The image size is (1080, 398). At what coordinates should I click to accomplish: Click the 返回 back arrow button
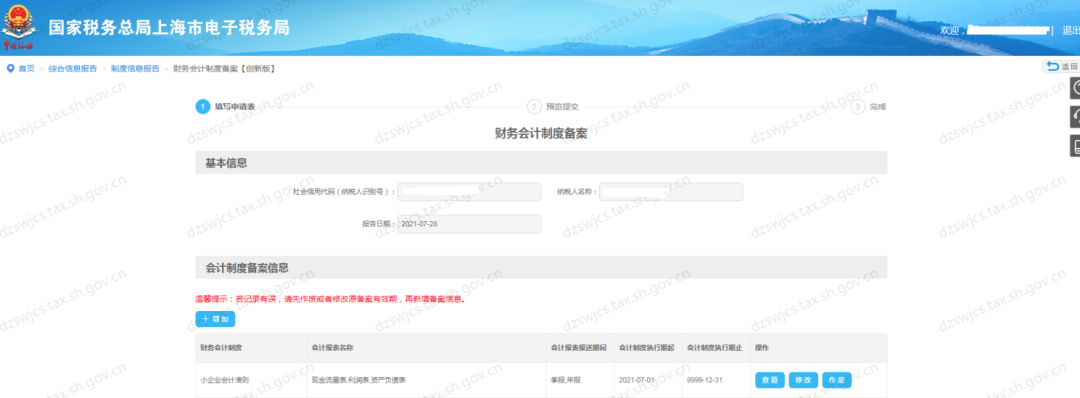tap(1061, 67)
